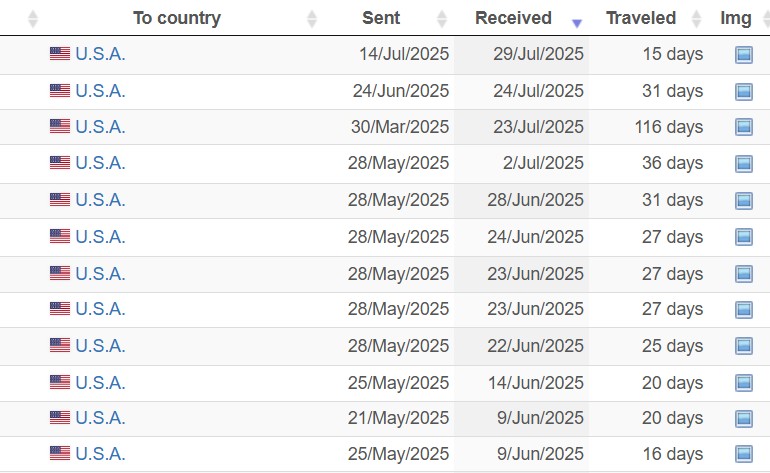Viewport: 770px width, 473px height.
Task: View postcard image for the 116 days row
Action: click(x=743, y=127)
